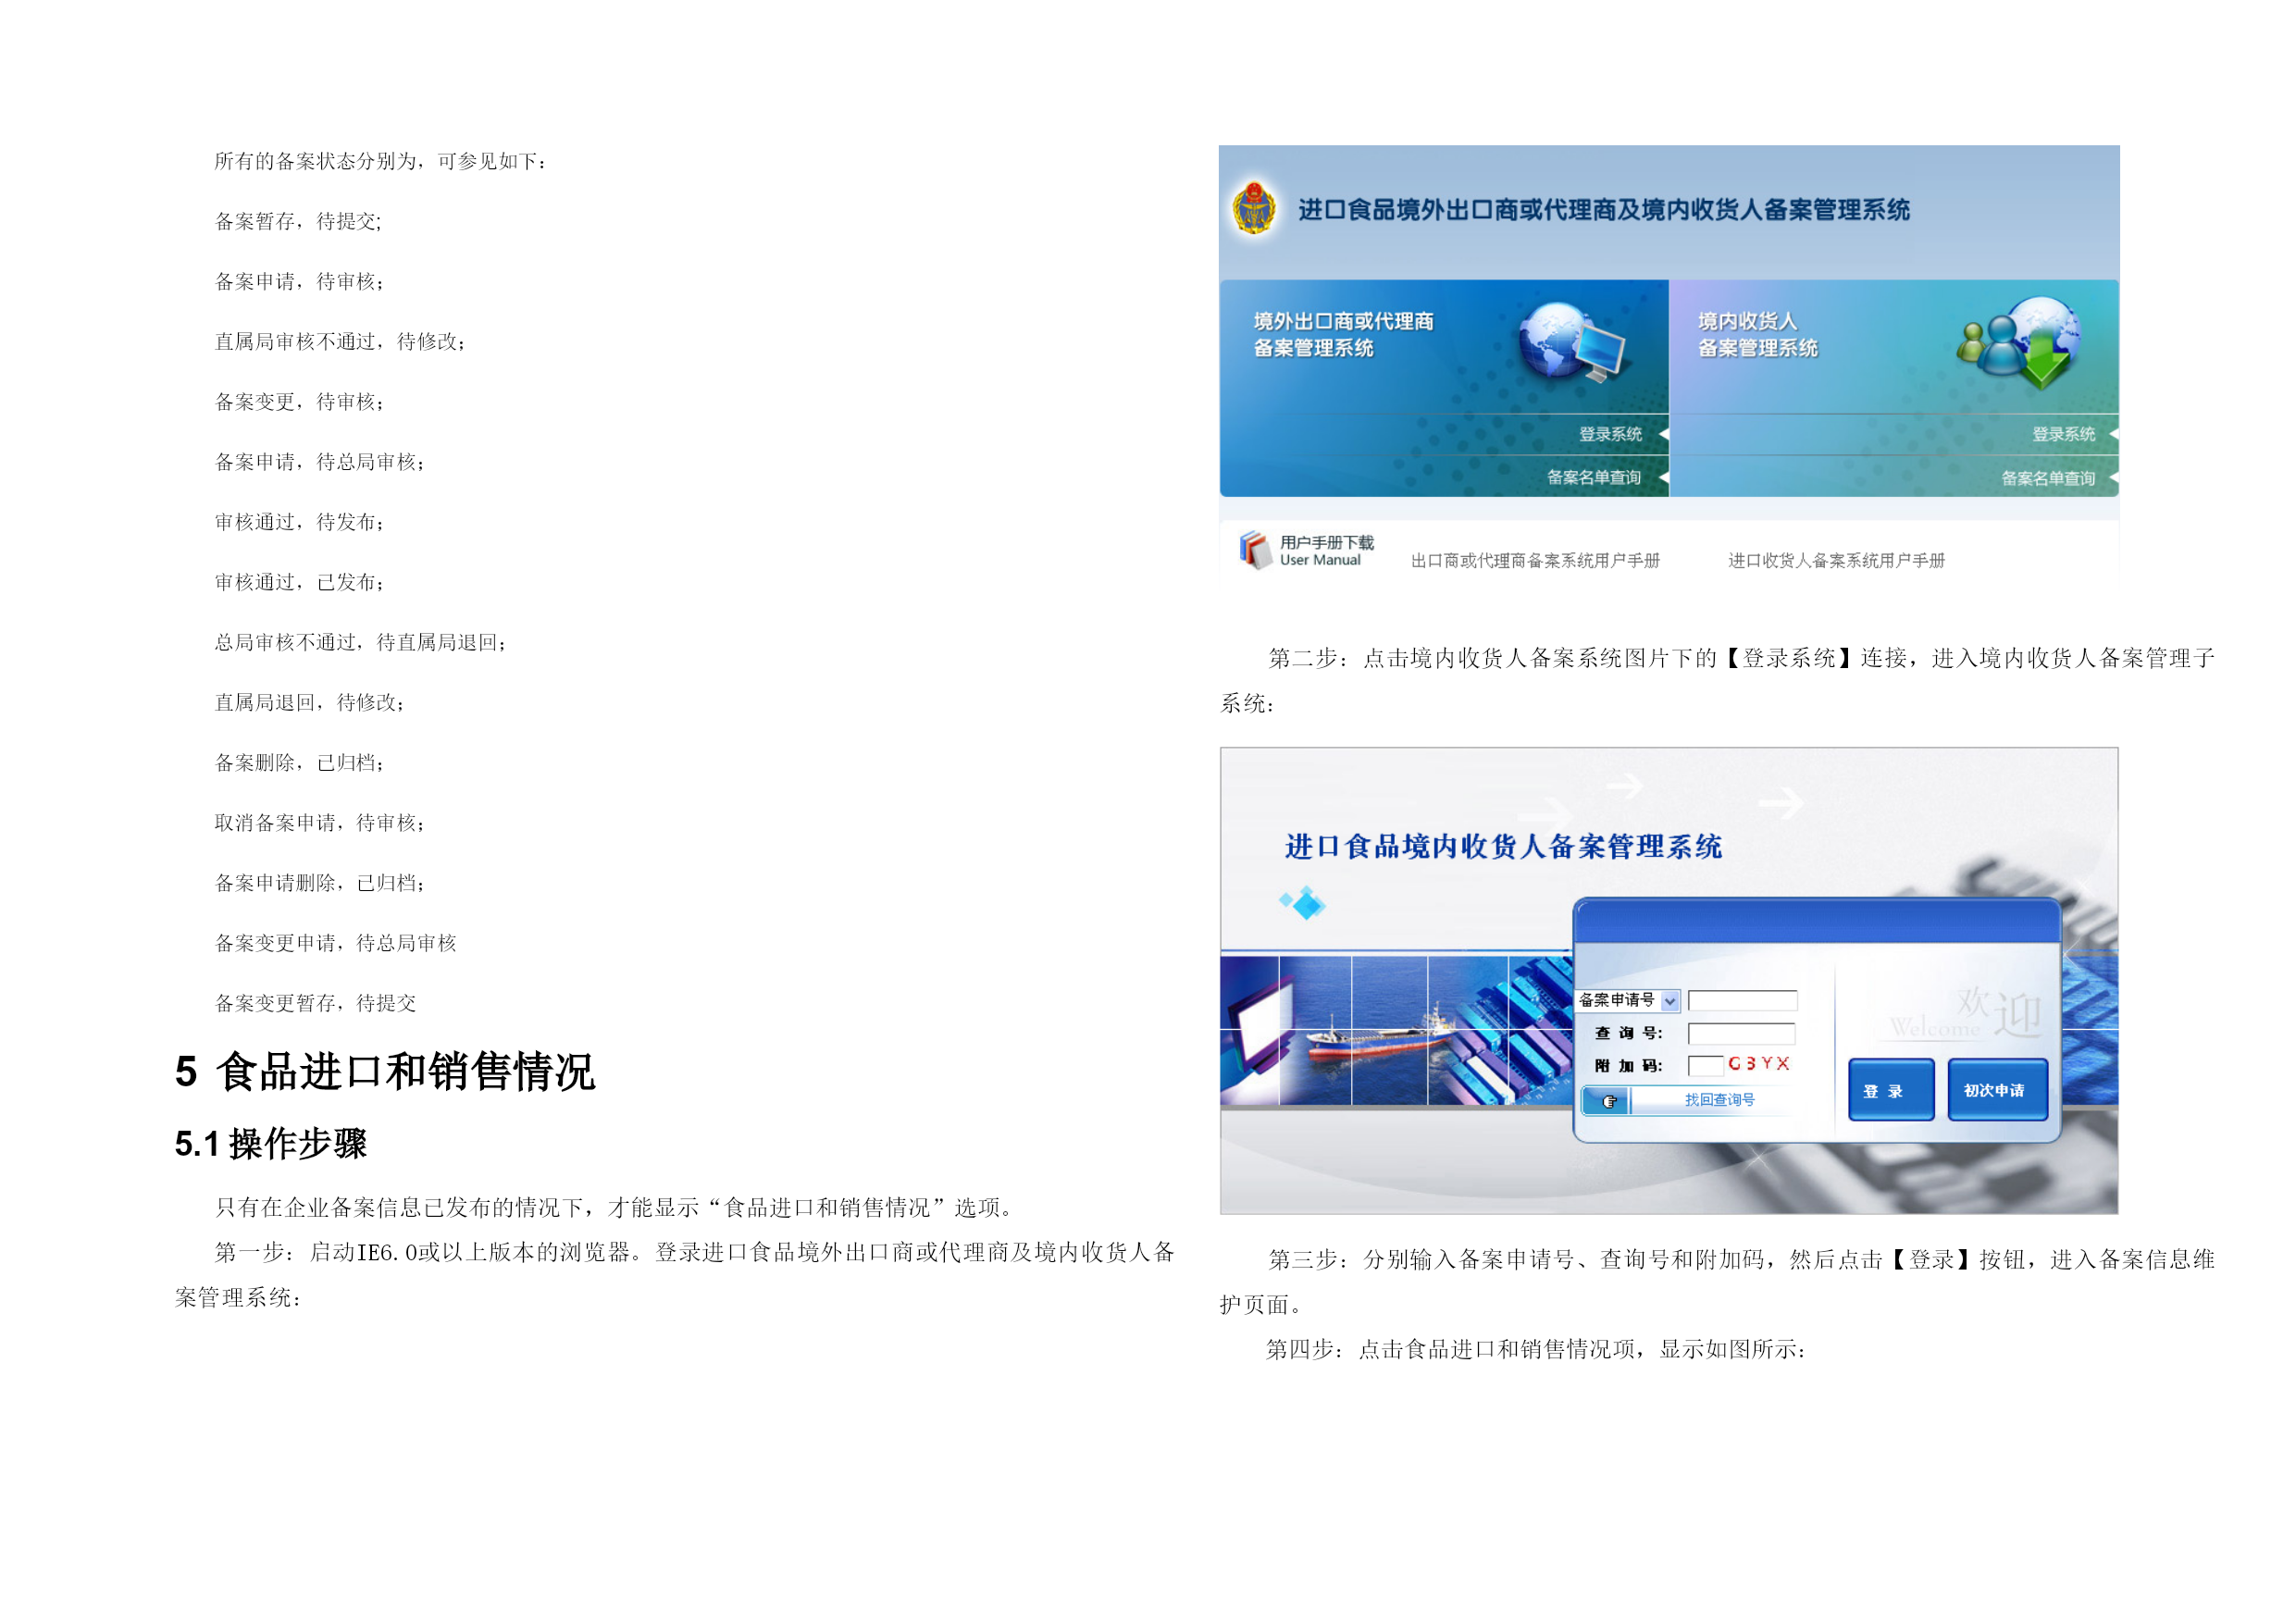
Task: Click the heading 5 食品进口和销售情况
Action: coord(385,1072)
